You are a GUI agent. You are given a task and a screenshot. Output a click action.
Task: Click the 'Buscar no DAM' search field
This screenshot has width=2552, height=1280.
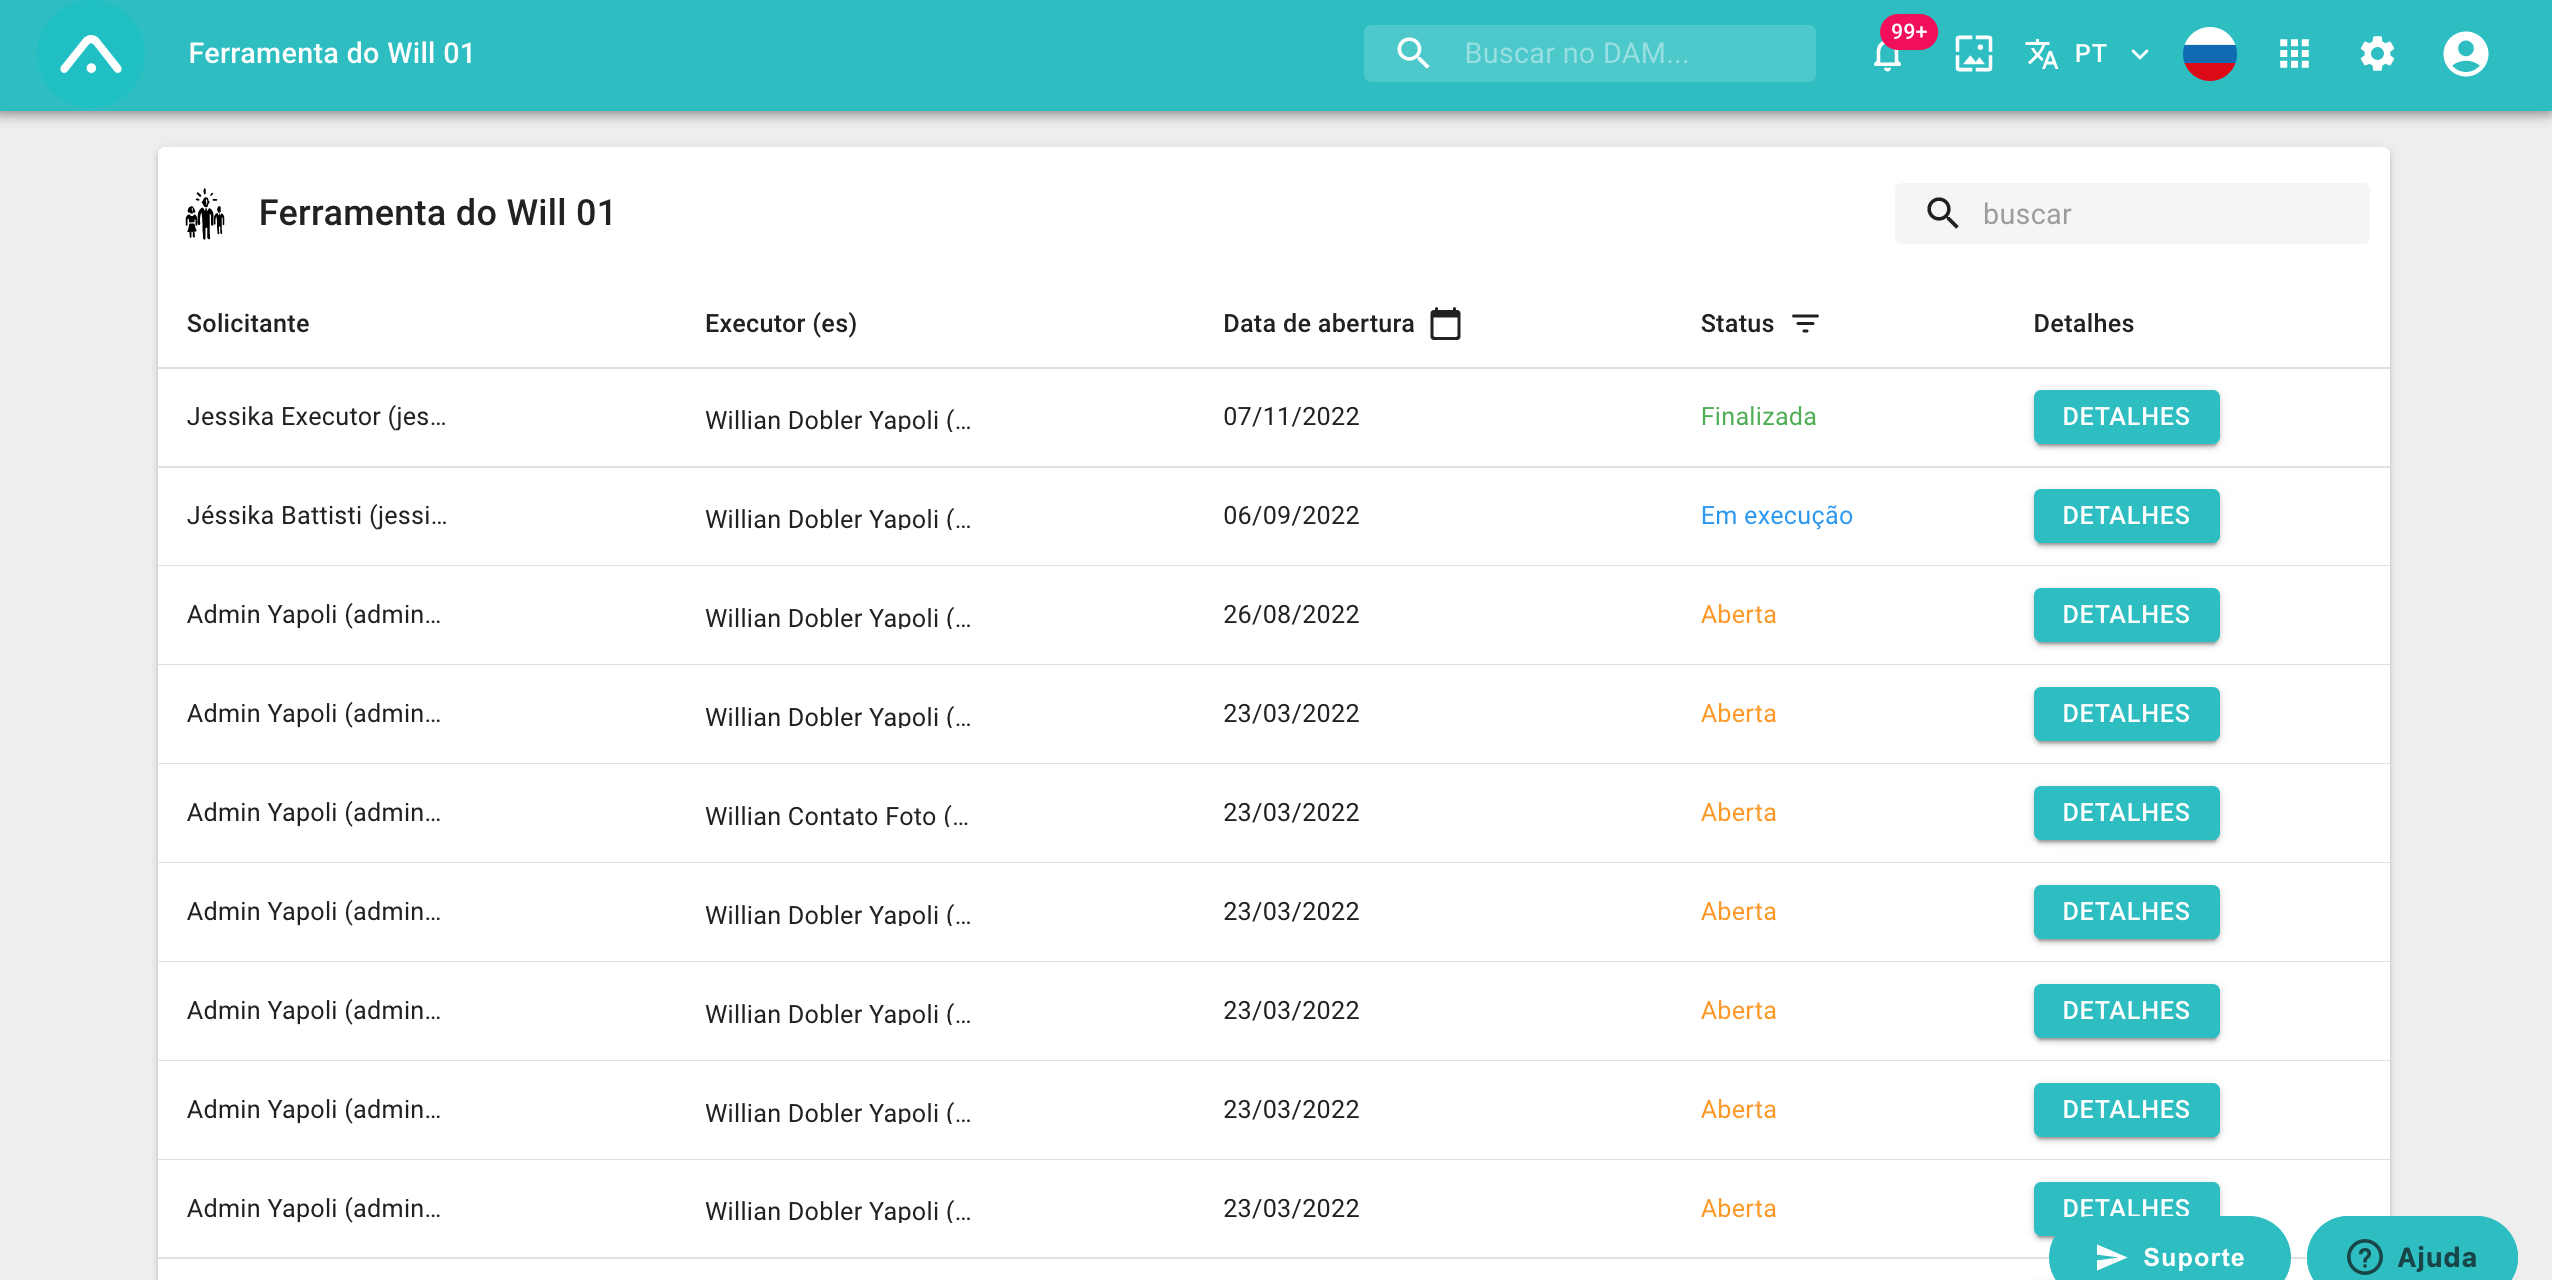click(x=1588, y=53)
